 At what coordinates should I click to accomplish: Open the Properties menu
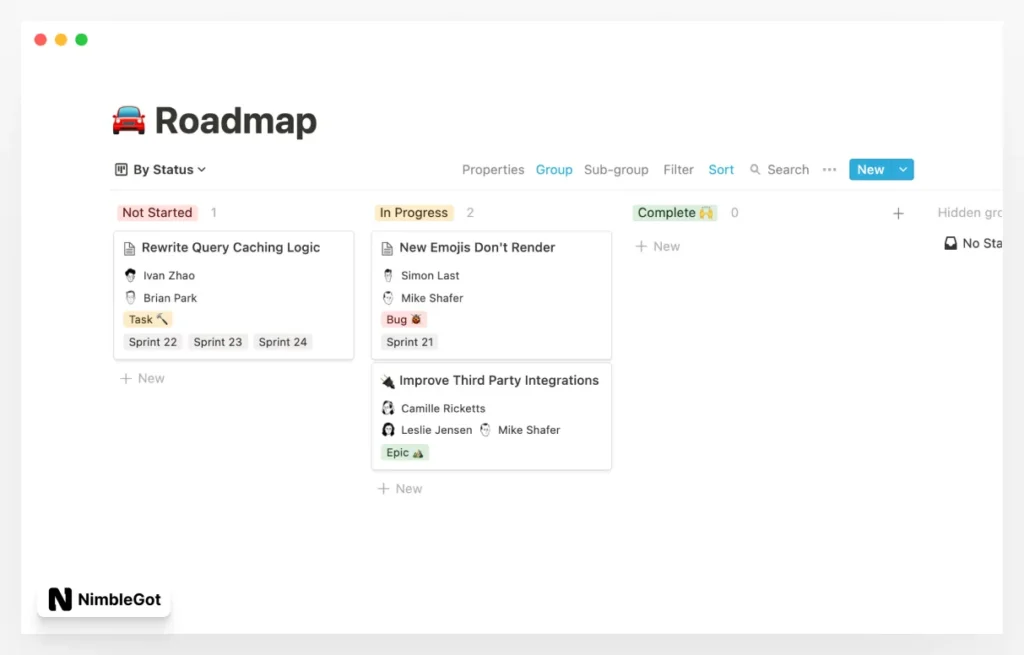click(493, 169)
